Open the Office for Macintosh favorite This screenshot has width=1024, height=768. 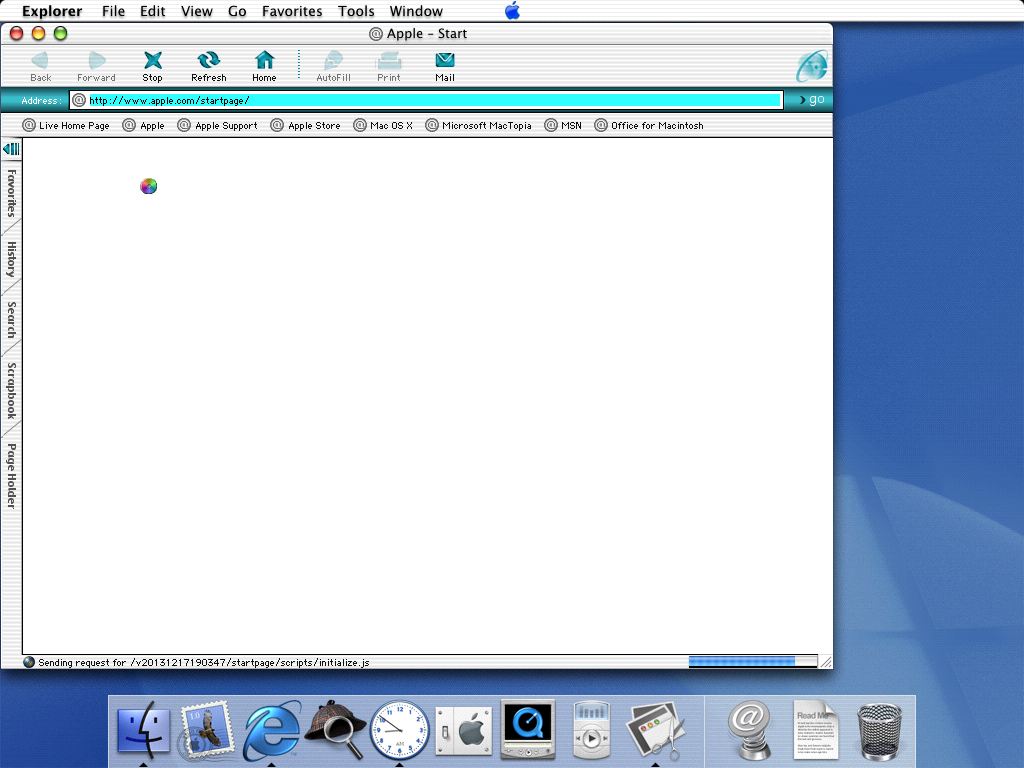tap(649, 125)
